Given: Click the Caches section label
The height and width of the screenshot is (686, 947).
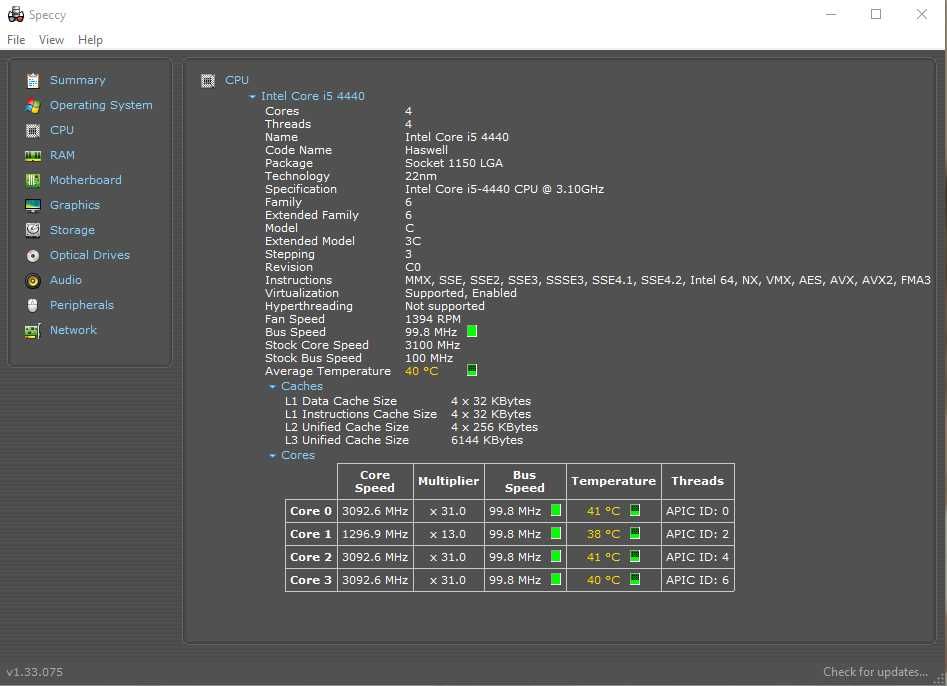Looking at the screenshot, I should (302, 386).
